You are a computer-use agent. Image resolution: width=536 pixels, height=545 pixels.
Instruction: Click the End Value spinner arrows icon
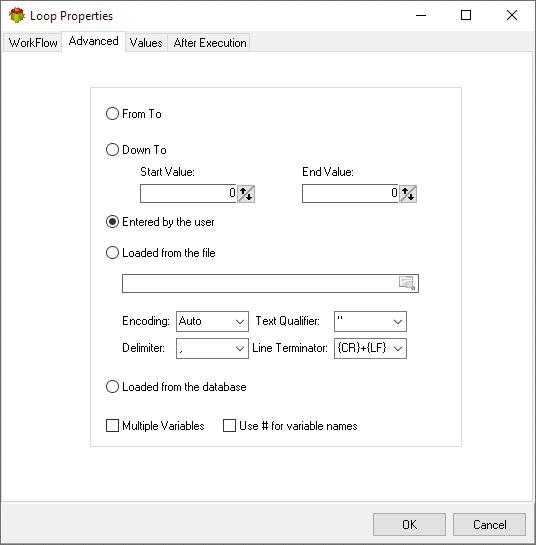coord(408,194)
